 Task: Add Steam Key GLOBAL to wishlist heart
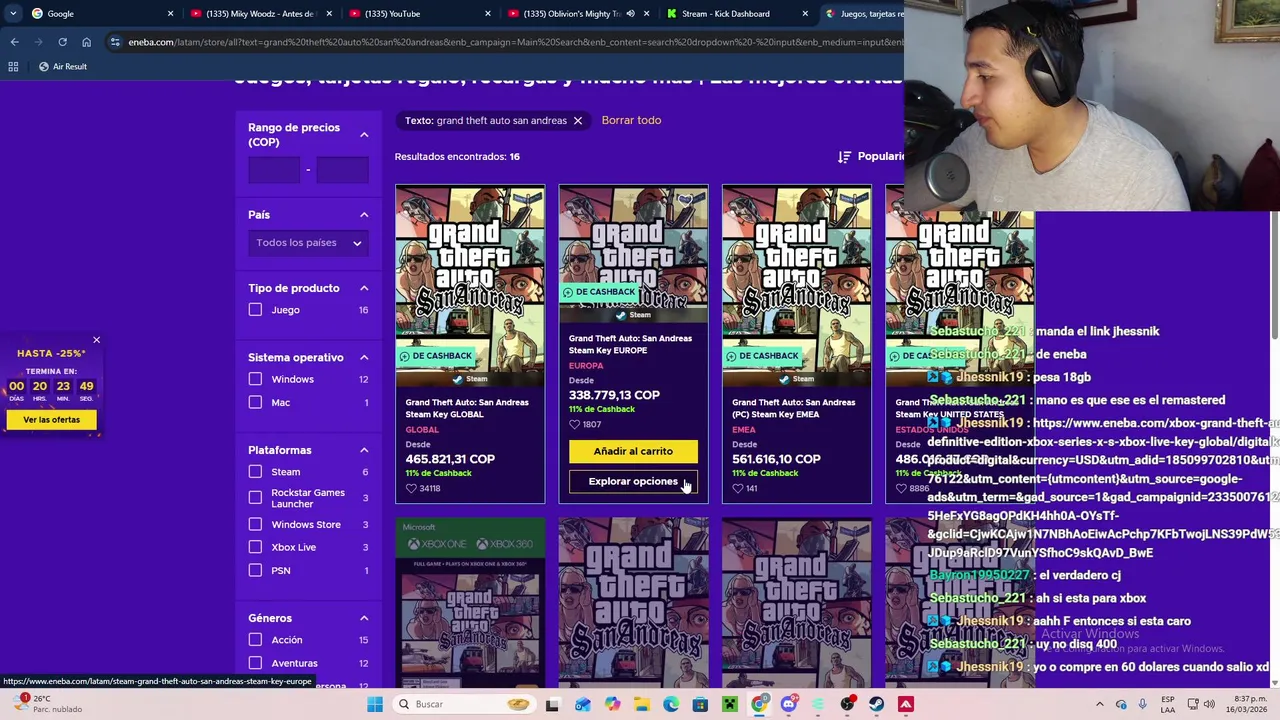tap(411, 488)
